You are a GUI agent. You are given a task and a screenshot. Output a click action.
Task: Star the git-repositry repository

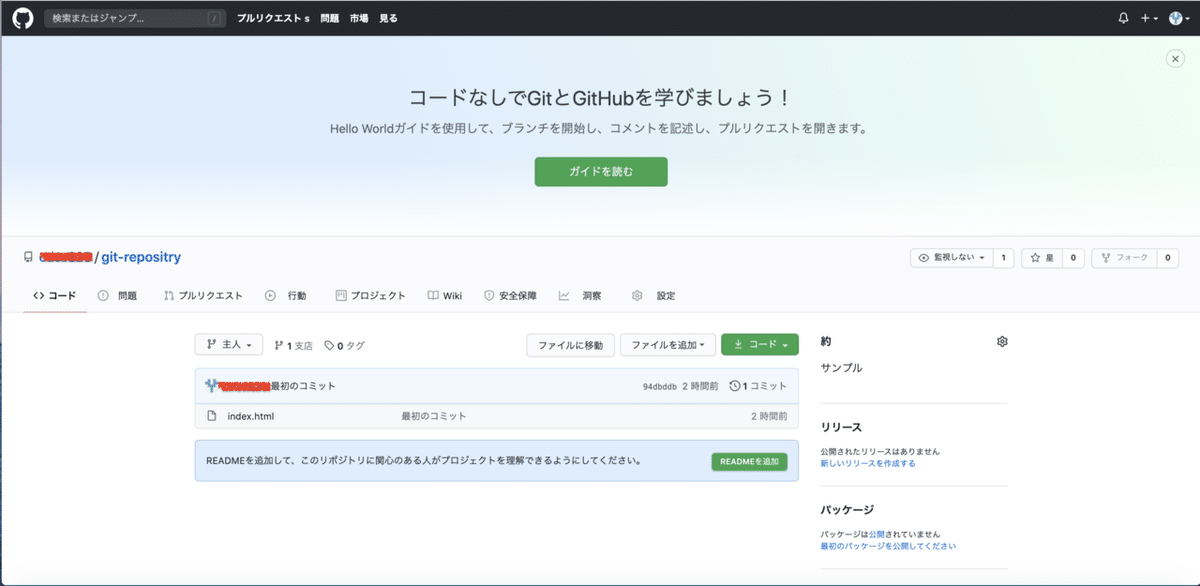tap(1044, 257)
